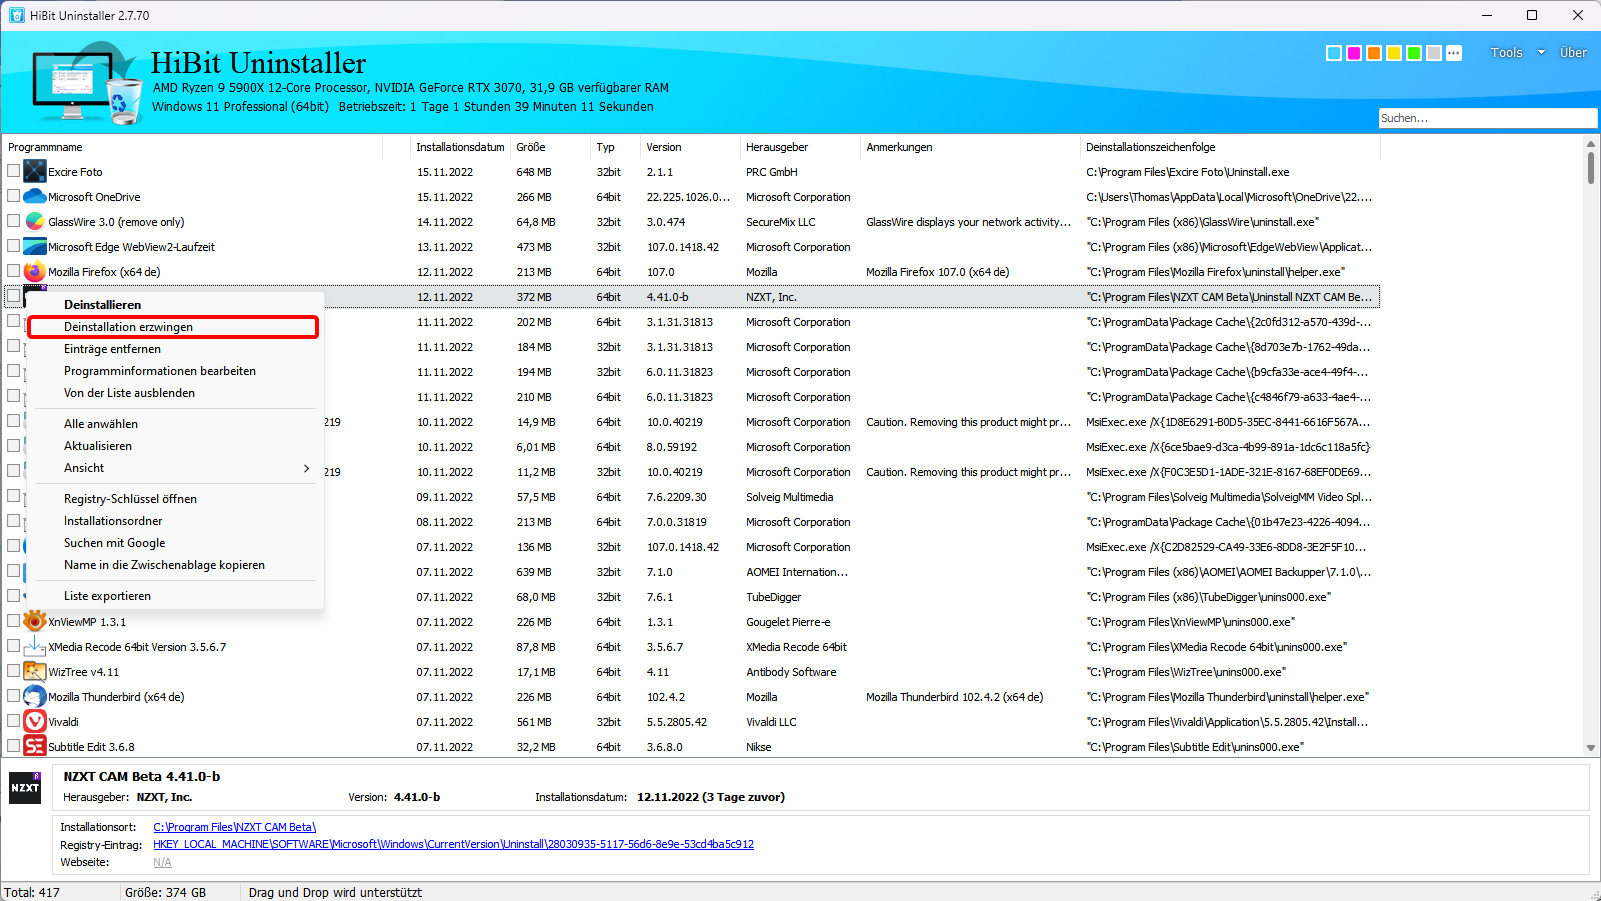Open the NZXT CAM Beta install path link
Viewport: 1601px width, 901px height.
234,827
